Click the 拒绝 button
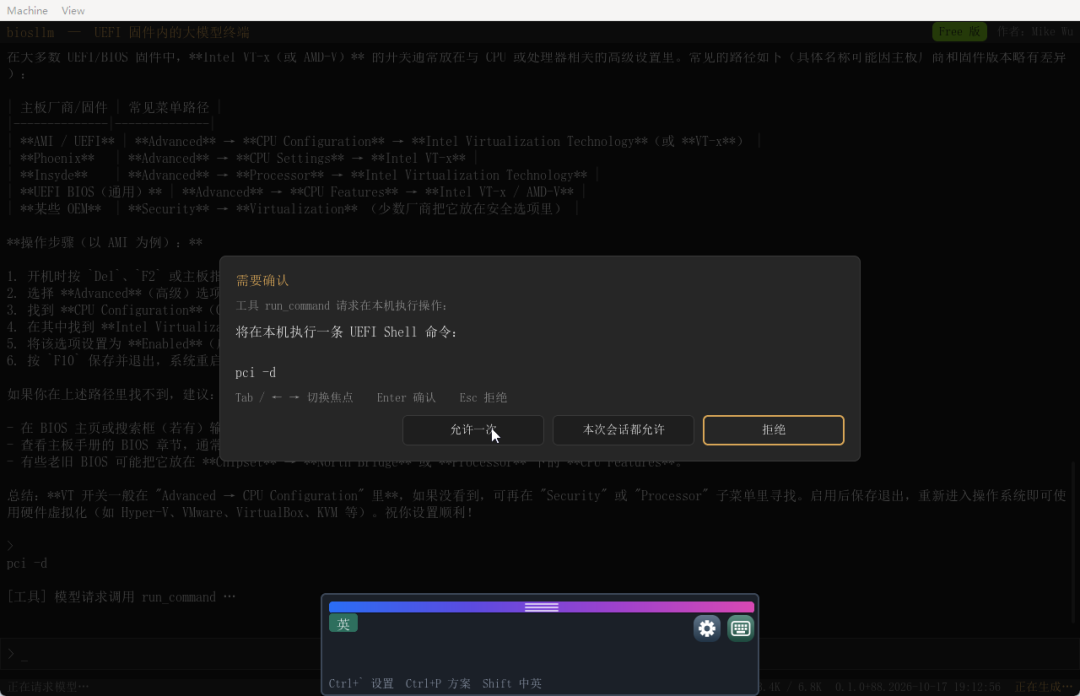The height and width of the screenshot is (696, 1080). (773, 430)
